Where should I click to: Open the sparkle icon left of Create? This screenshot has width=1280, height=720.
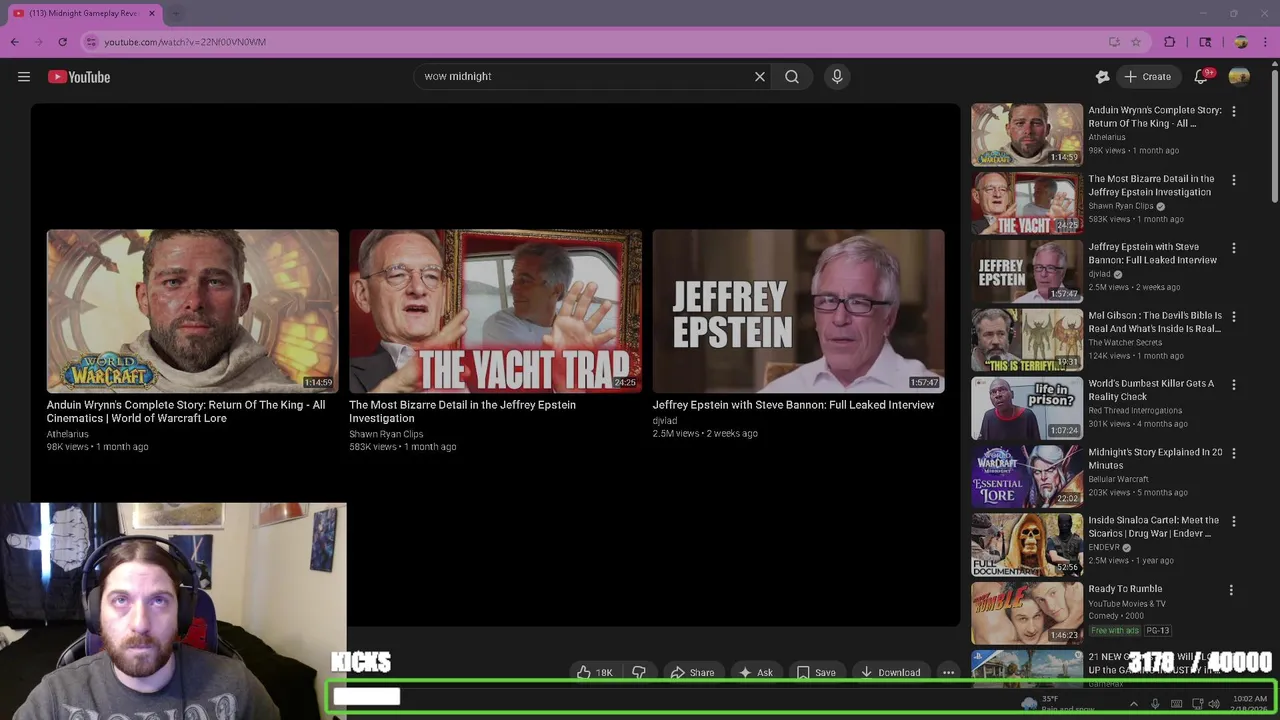(1102, 77)
